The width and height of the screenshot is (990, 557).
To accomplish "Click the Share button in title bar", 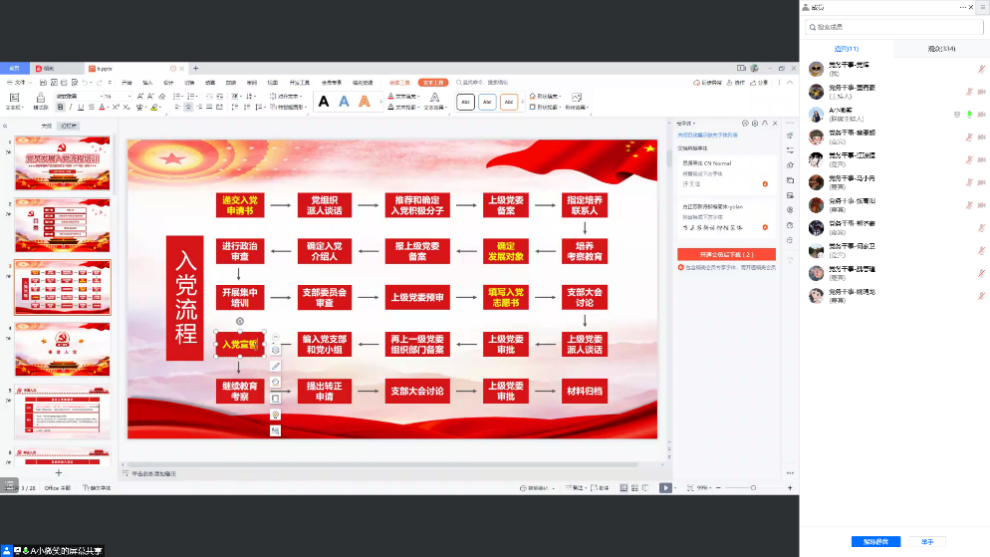I will pos(760,83).
